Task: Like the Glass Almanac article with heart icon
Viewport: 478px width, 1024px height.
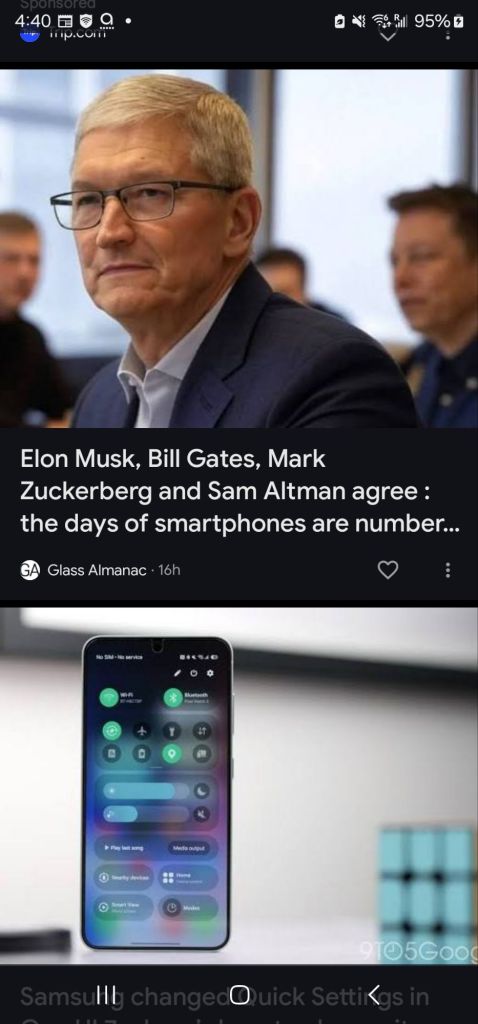Action: (388, 570)
